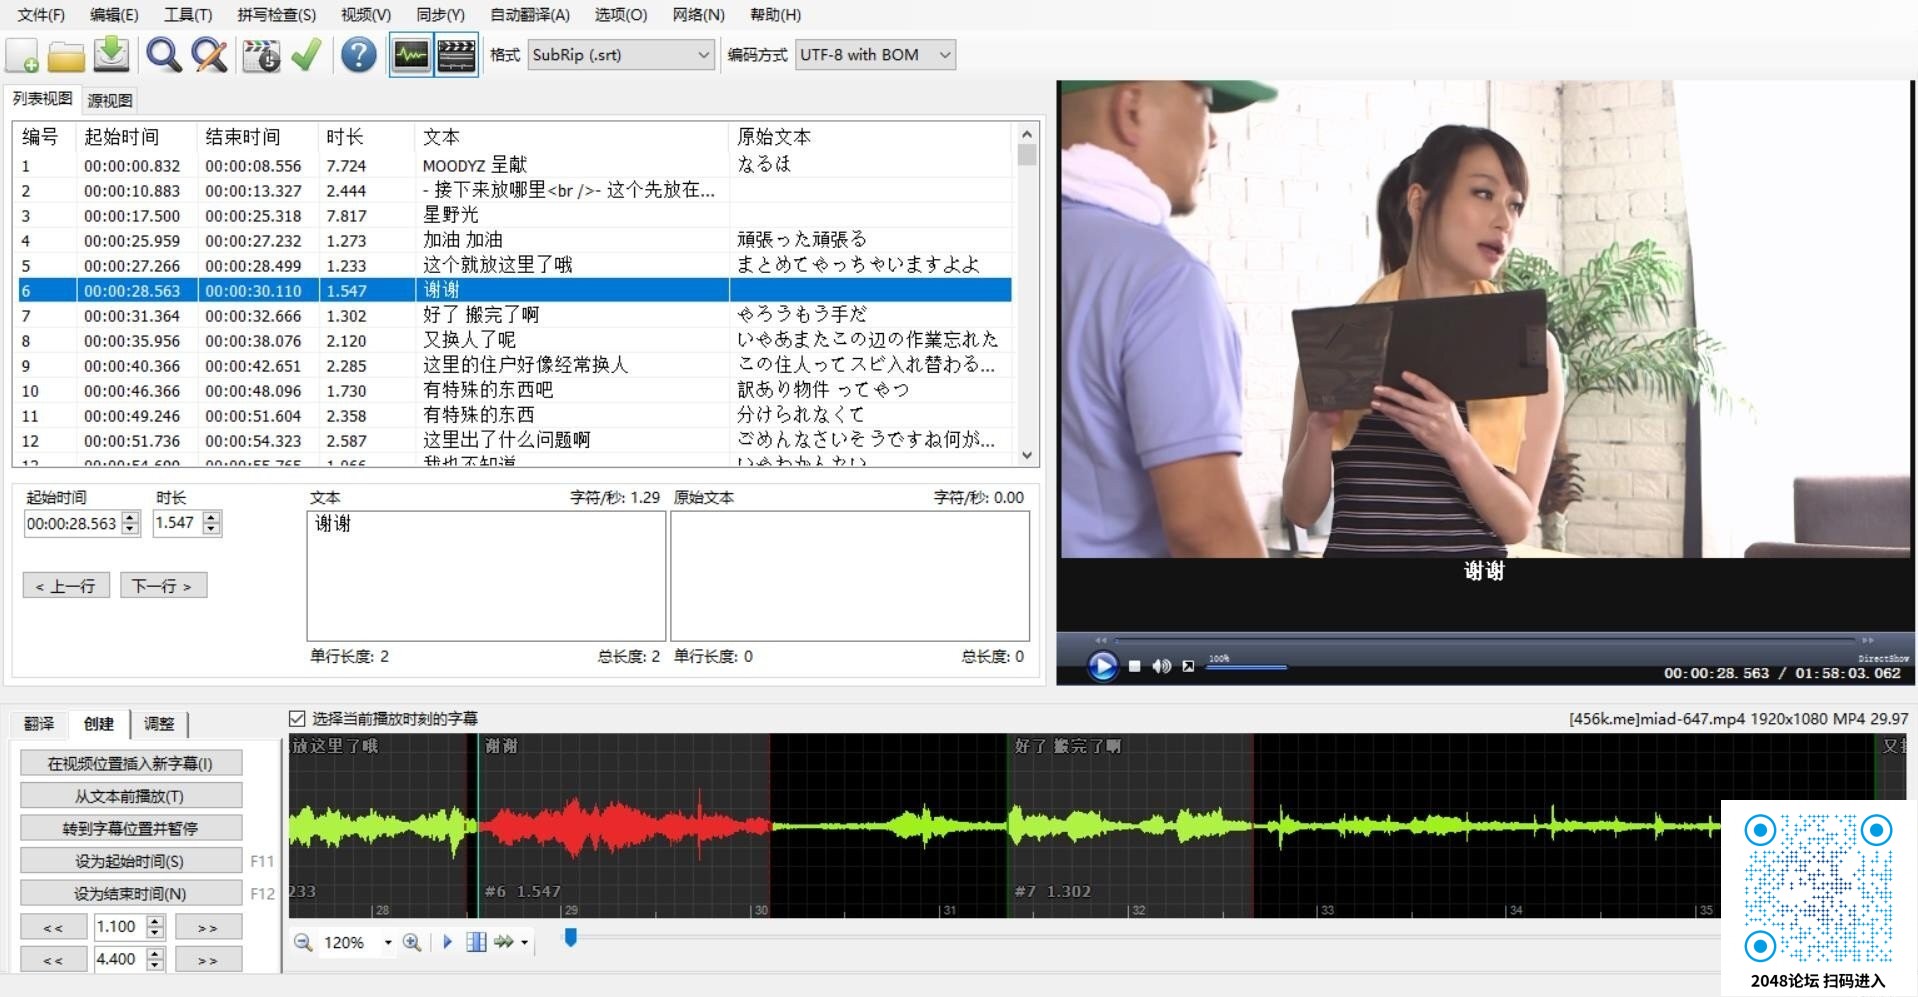Open the 视频(V) menu
The image size is (1918, 997).
366,15
